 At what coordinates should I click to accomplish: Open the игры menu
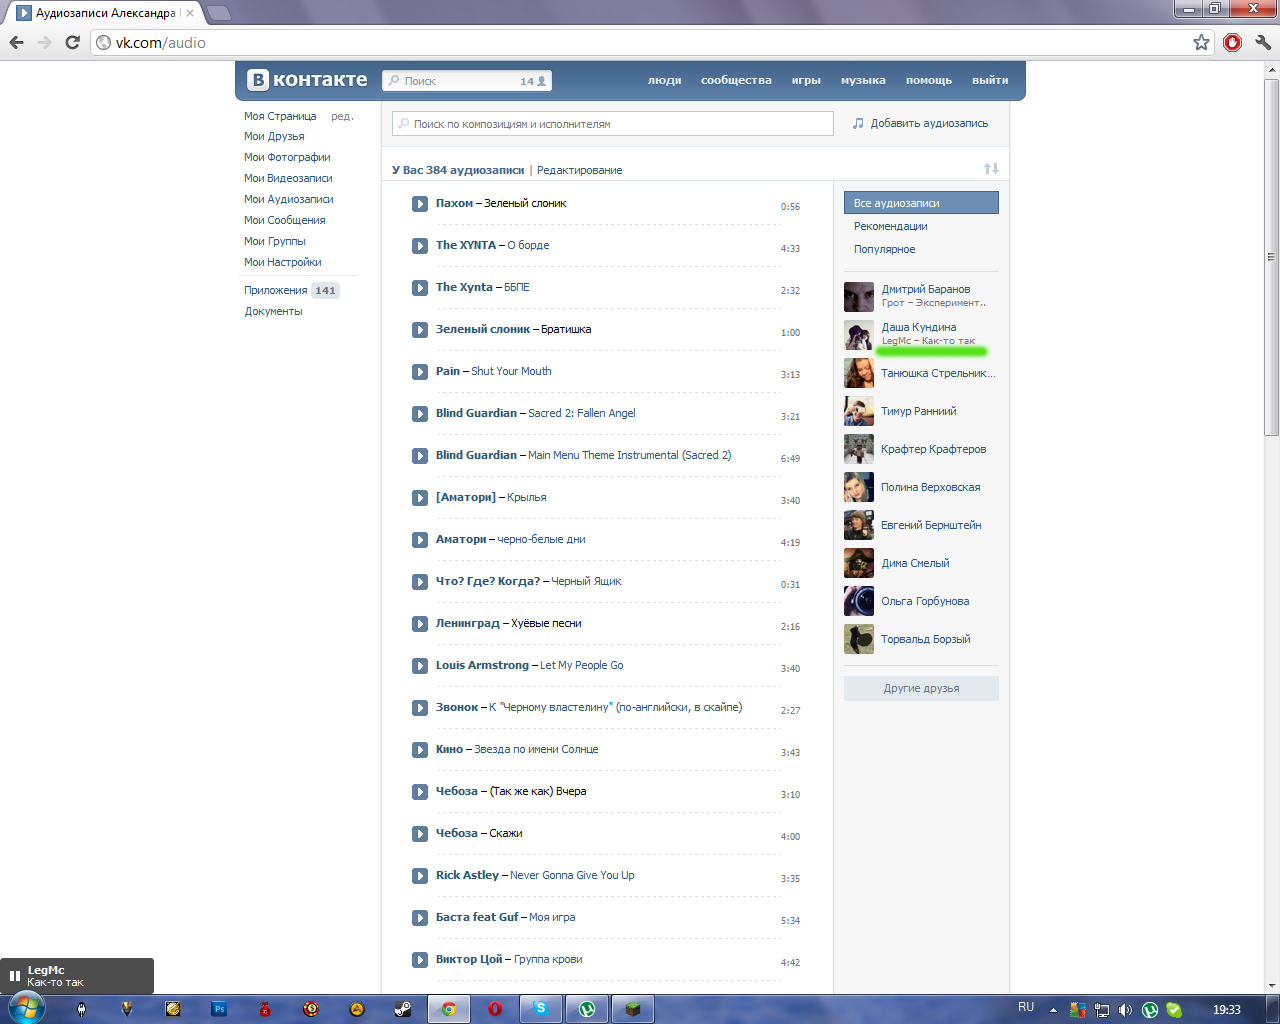point(806,80)
